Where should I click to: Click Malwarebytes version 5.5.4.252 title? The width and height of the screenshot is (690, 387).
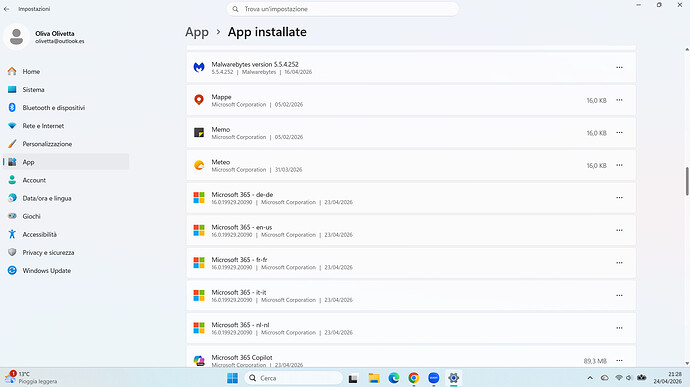pyautogui.click(x=255, y=64)
